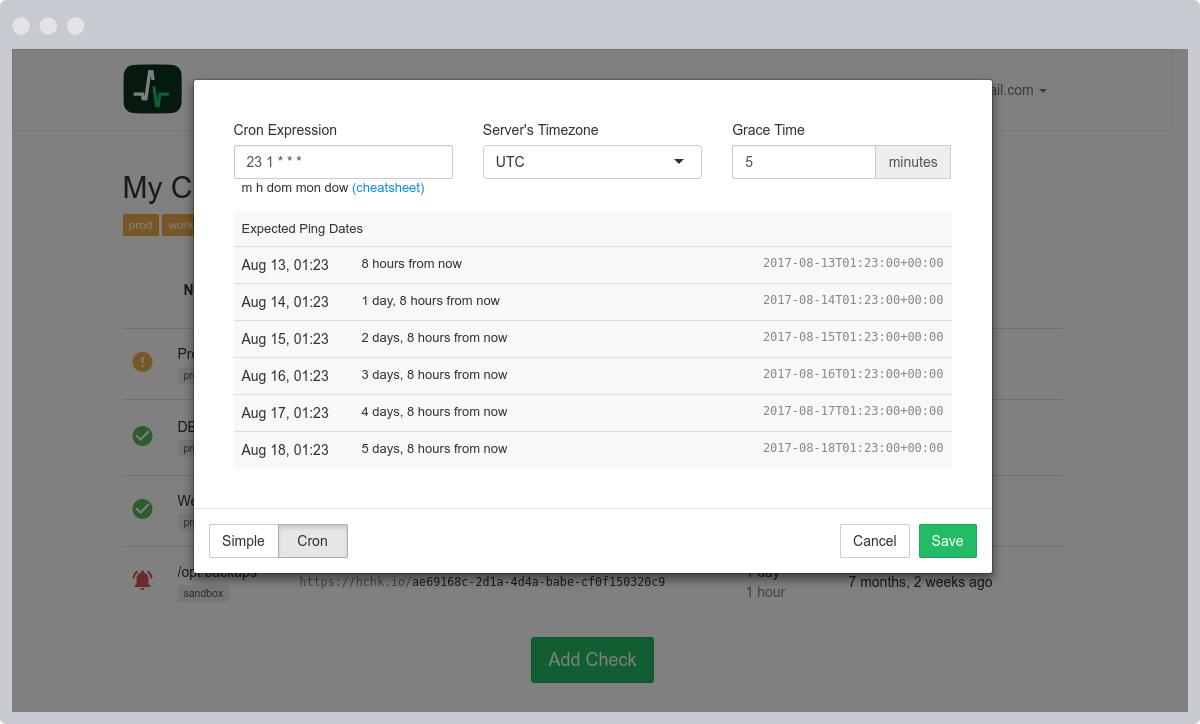Click the Healthchecks pulse logo
Image resolution: width=1200 pixels, height=724 pixels.
click(152, 89)
